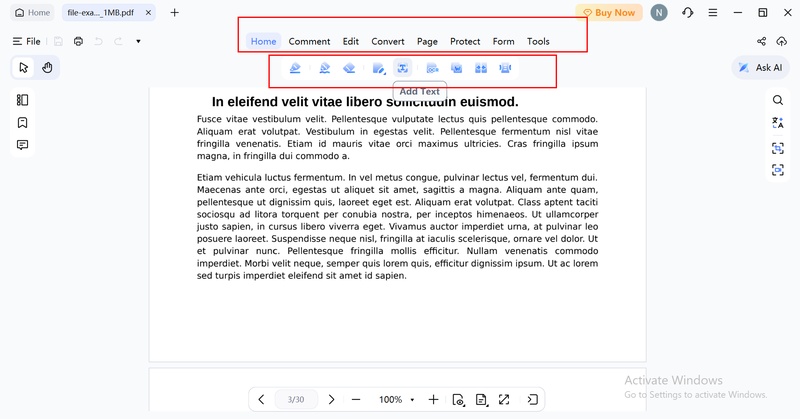Click the Redo arrow
The height and width of the screenshot is (419, 800).
point(118,41)
